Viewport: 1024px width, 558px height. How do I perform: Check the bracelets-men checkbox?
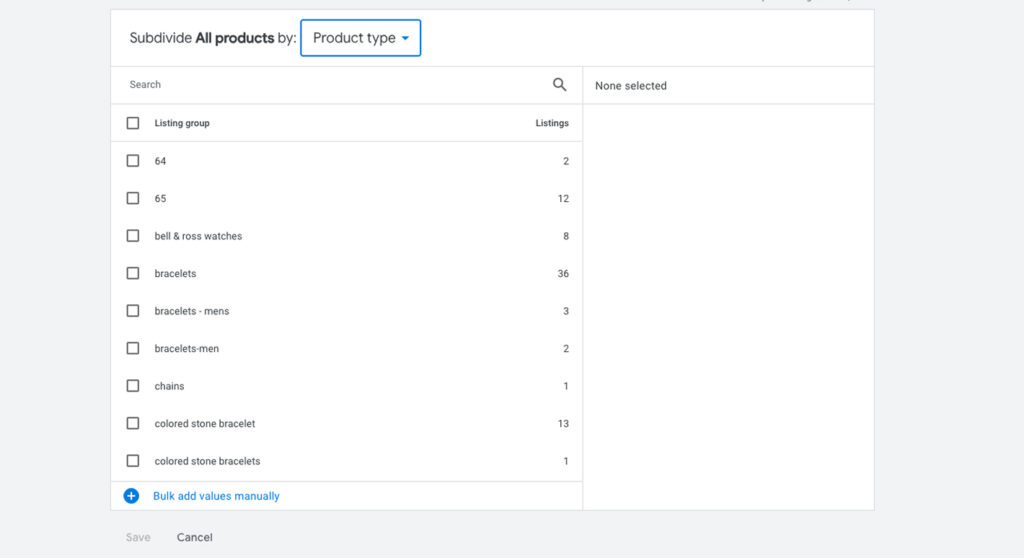(133, 348)
